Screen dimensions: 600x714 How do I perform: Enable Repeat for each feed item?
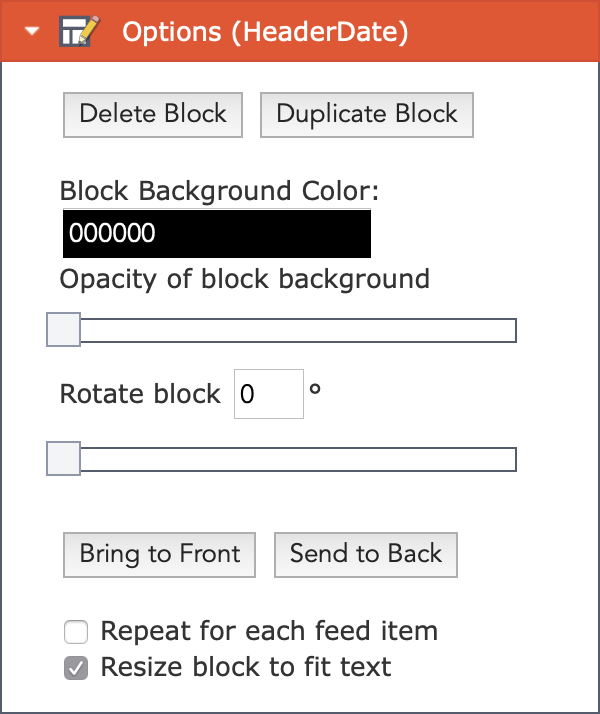pos(76,632)
